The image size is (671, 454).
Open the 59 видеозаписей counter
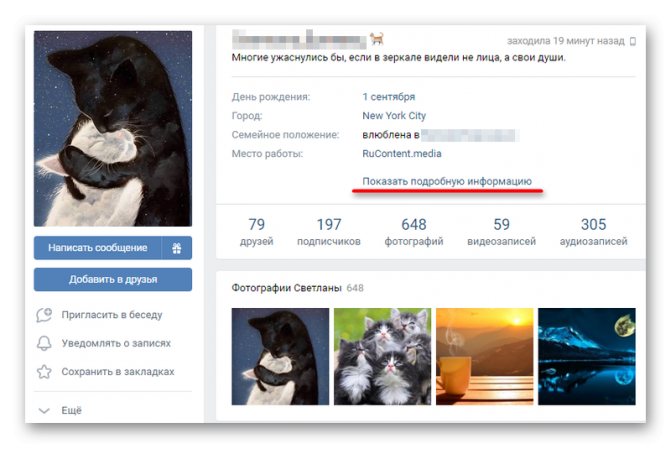pyautogui.click(x=502, y=231)
